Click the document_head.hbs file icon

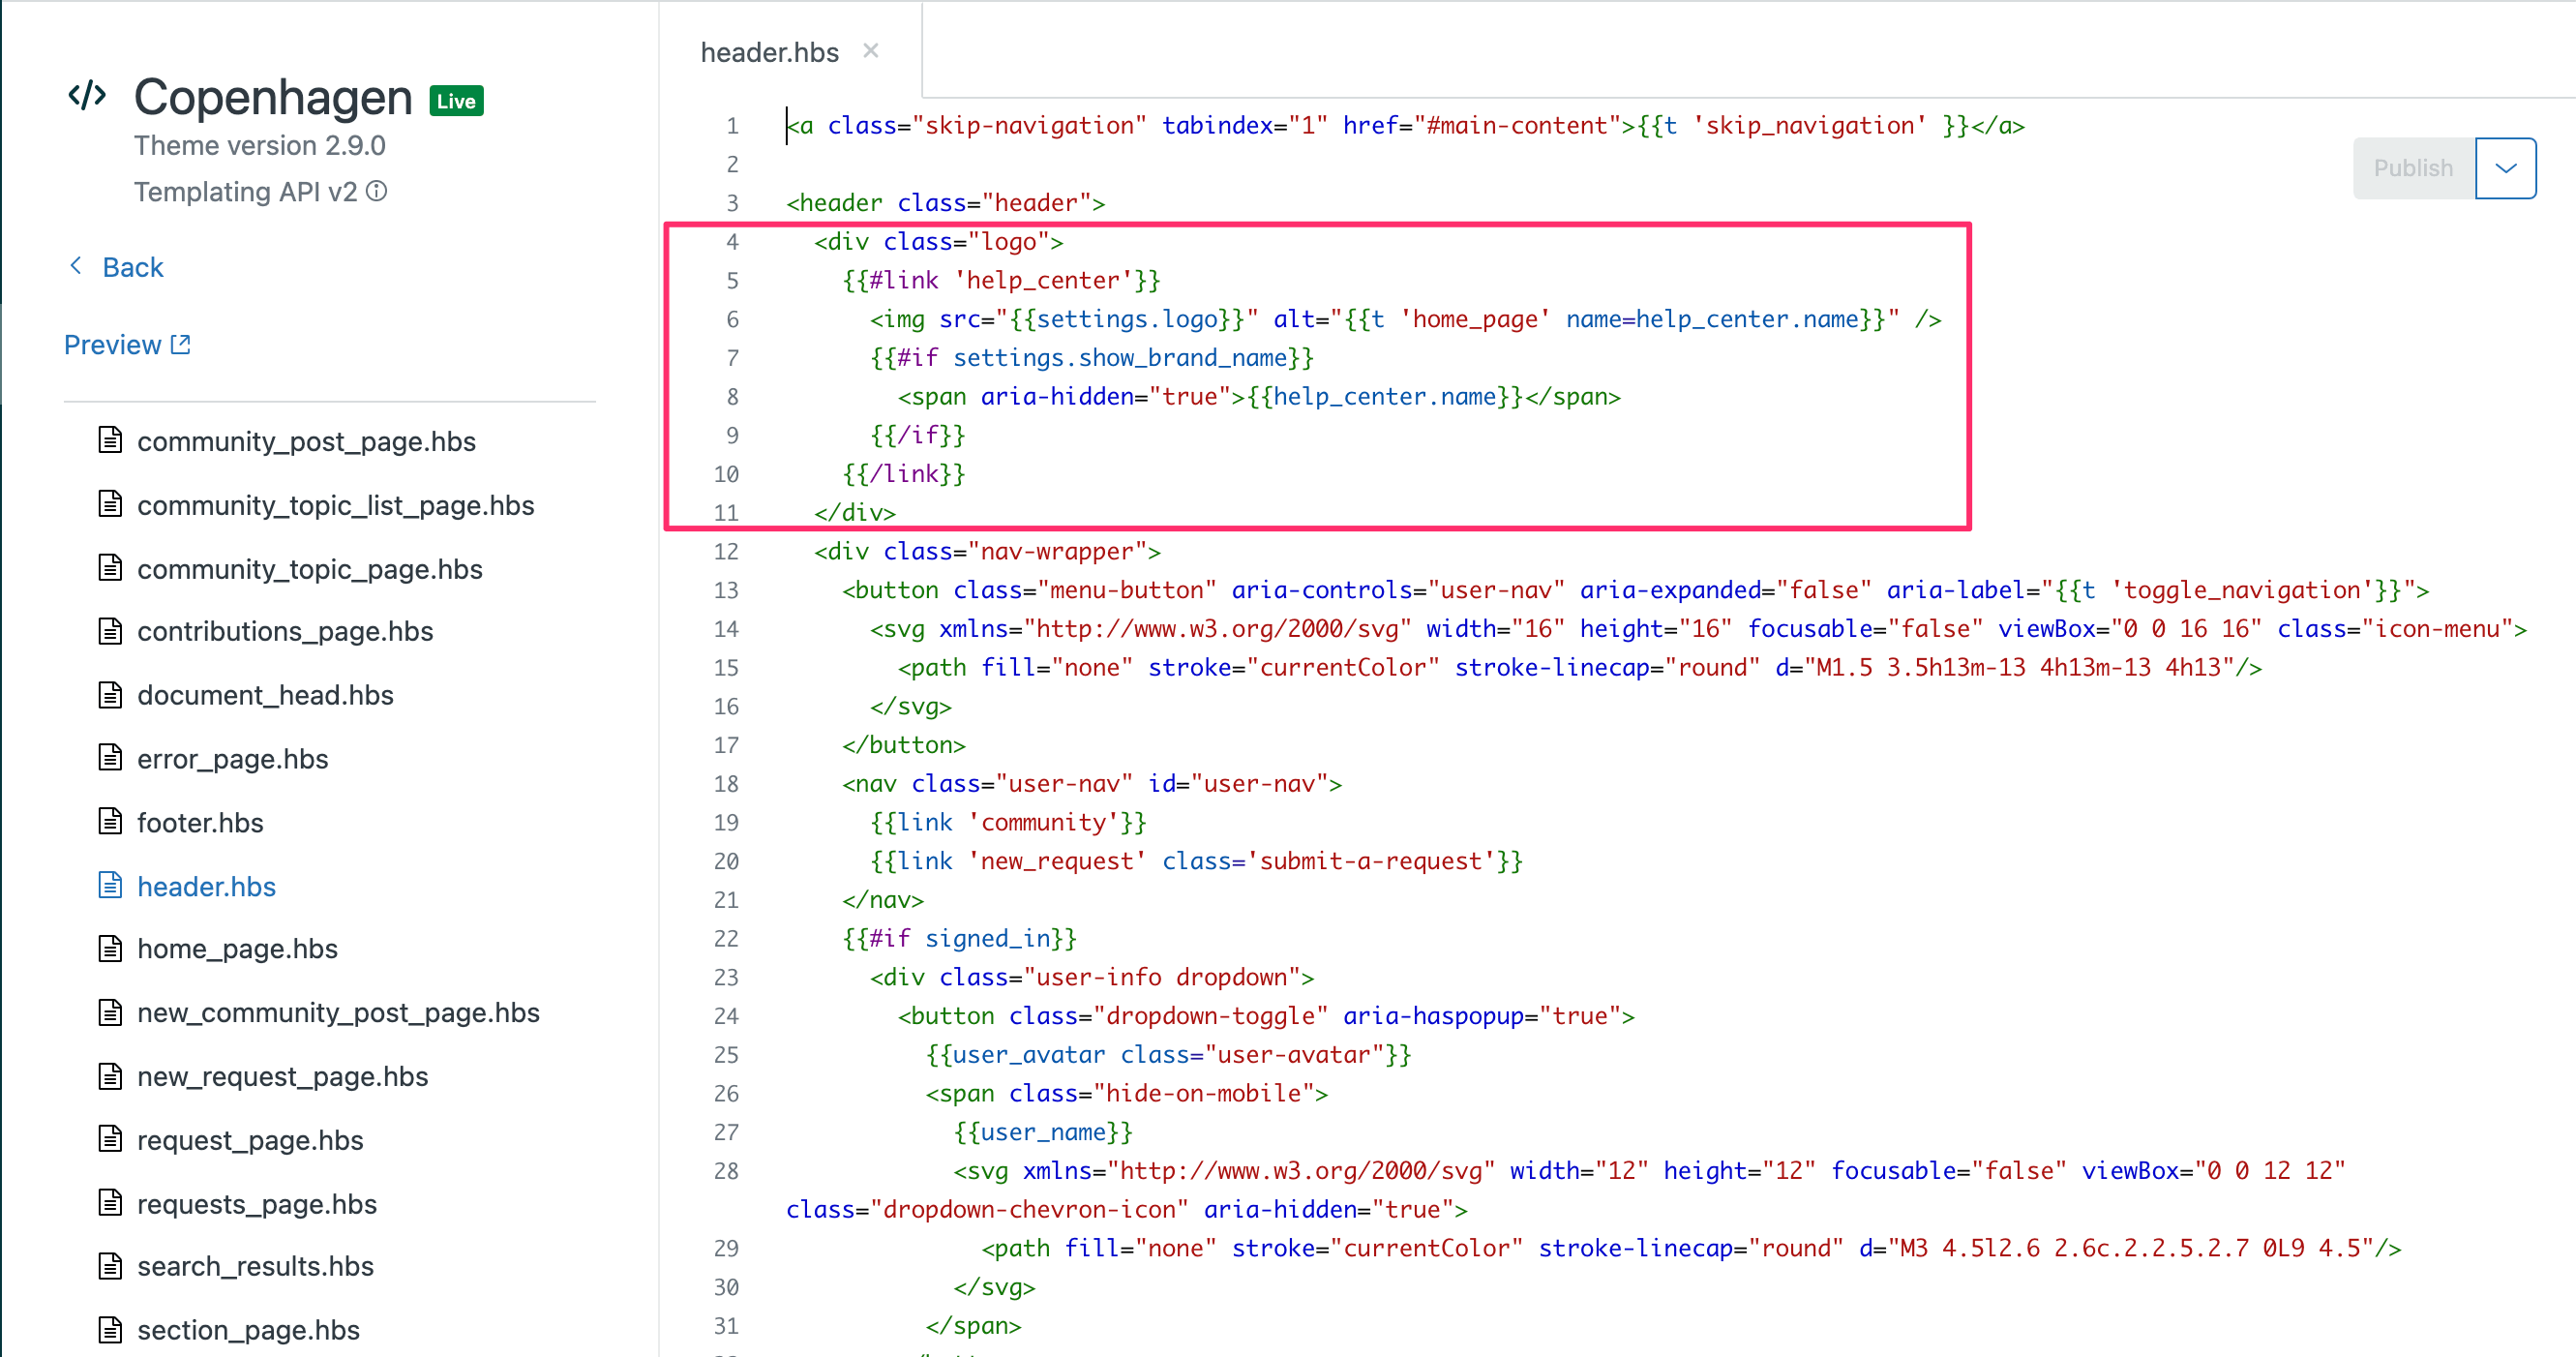110,695
